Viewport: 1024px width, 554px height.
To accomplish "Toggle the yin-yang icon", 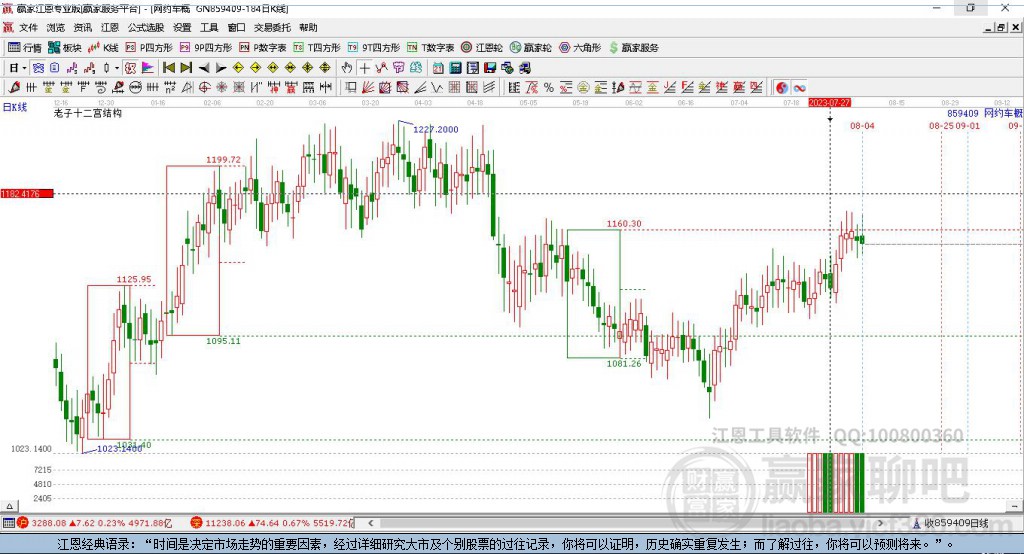I will [x=782, y=88].
